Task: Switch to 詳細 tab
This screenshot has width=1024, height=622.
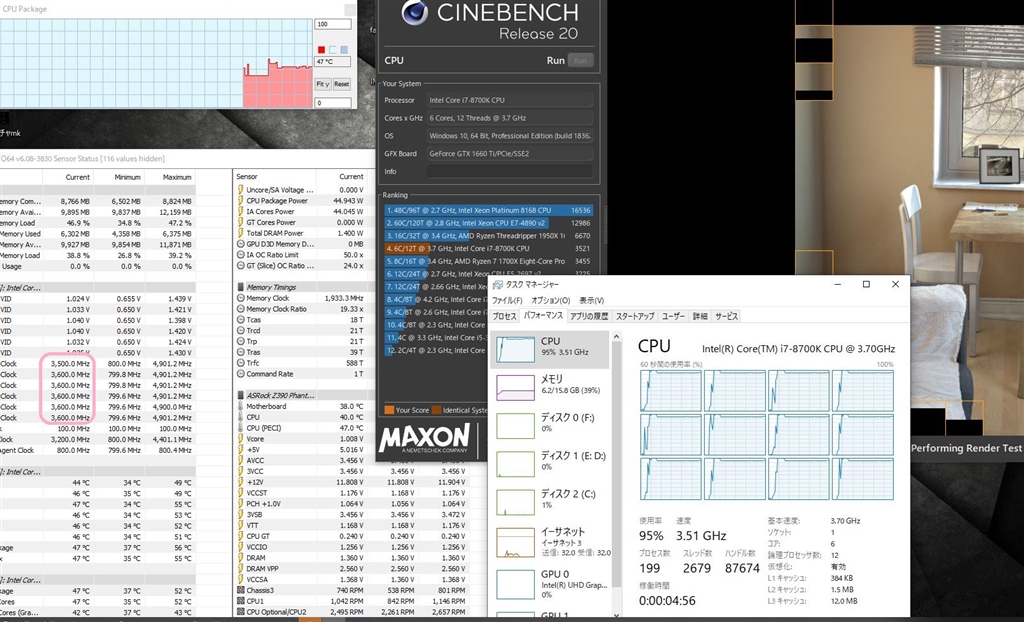Action: point(700,316)
